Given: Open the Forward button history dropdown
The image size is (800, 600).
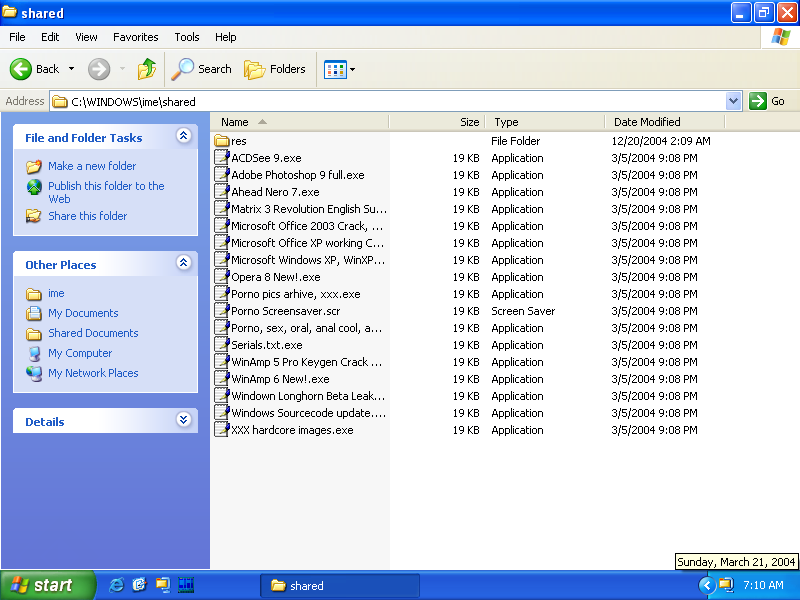Looking at the screenshot, I should [x=122, y=69].
